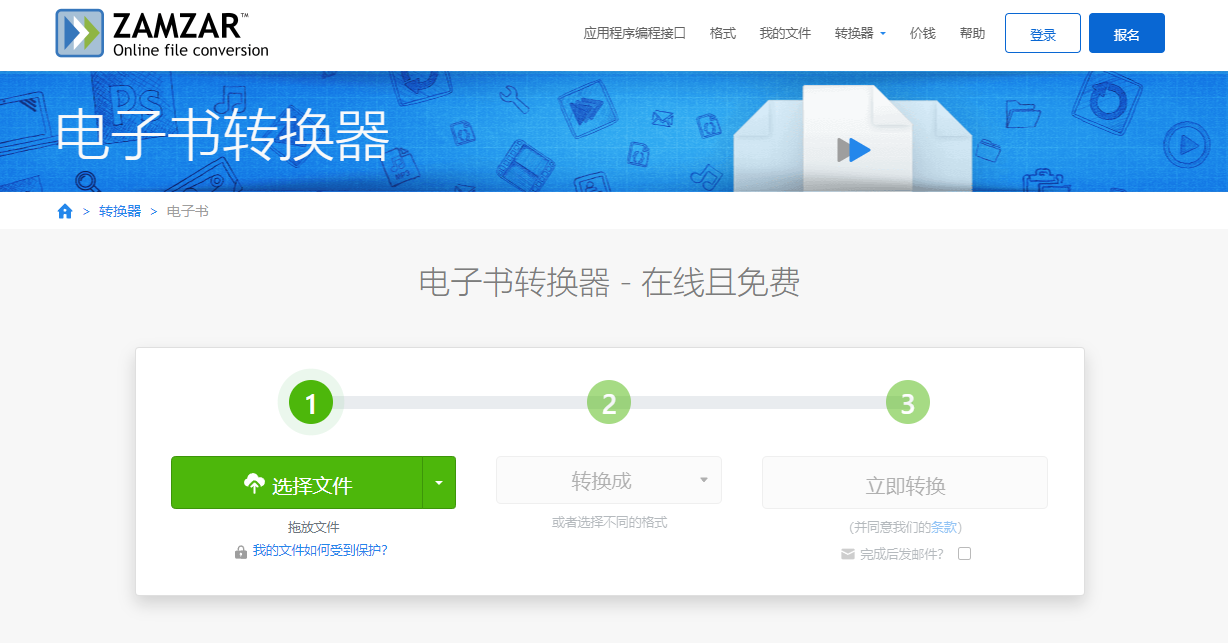Click the envelope icon near email option
The image size is (1228, 643).
tap(848, 554)
